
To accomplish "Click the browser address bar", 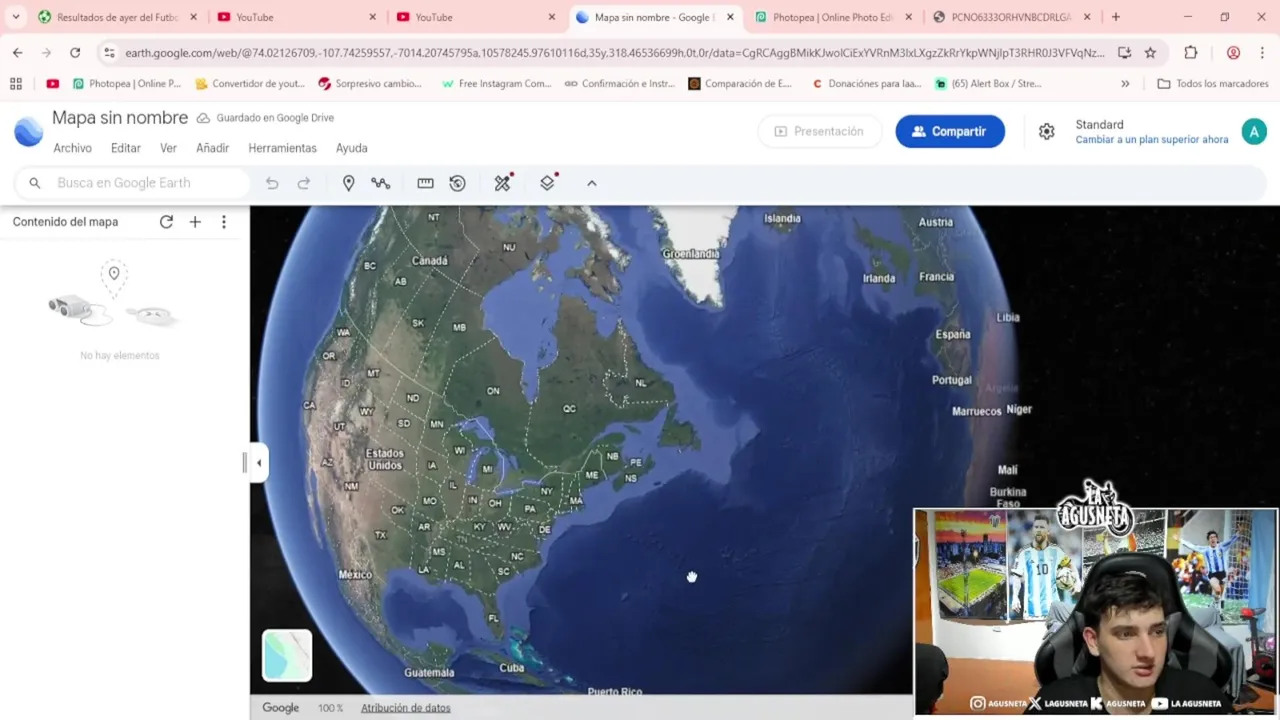I will pyautogui.click(x=614, y=53).
